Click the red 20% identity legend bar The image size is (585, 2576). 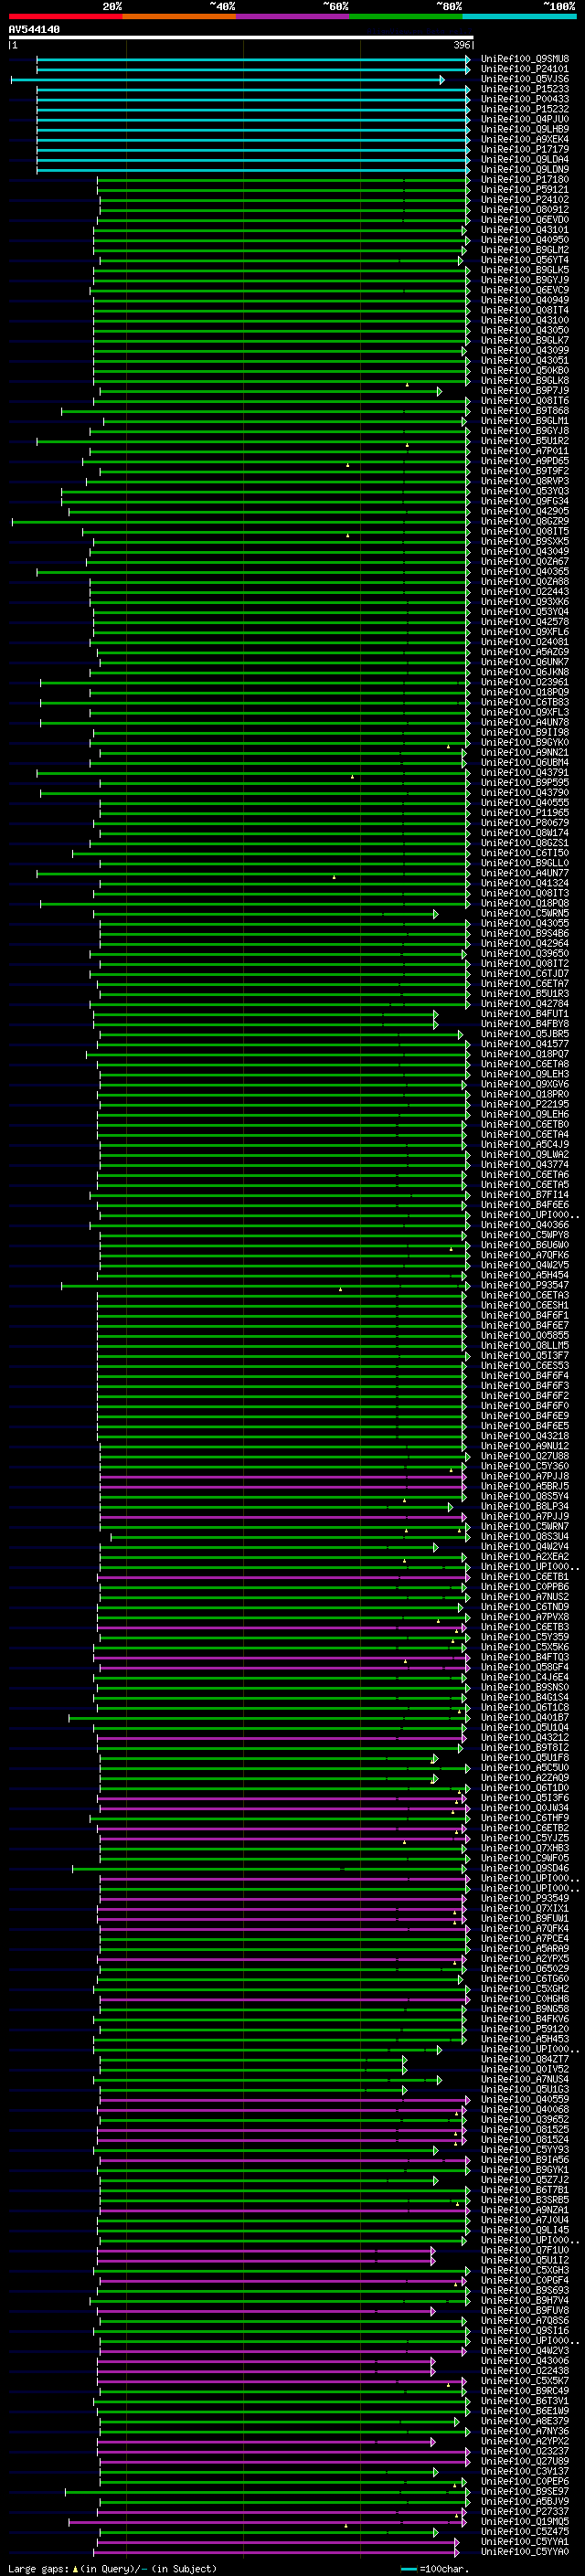pyautogui.click(x=65, y=16)
